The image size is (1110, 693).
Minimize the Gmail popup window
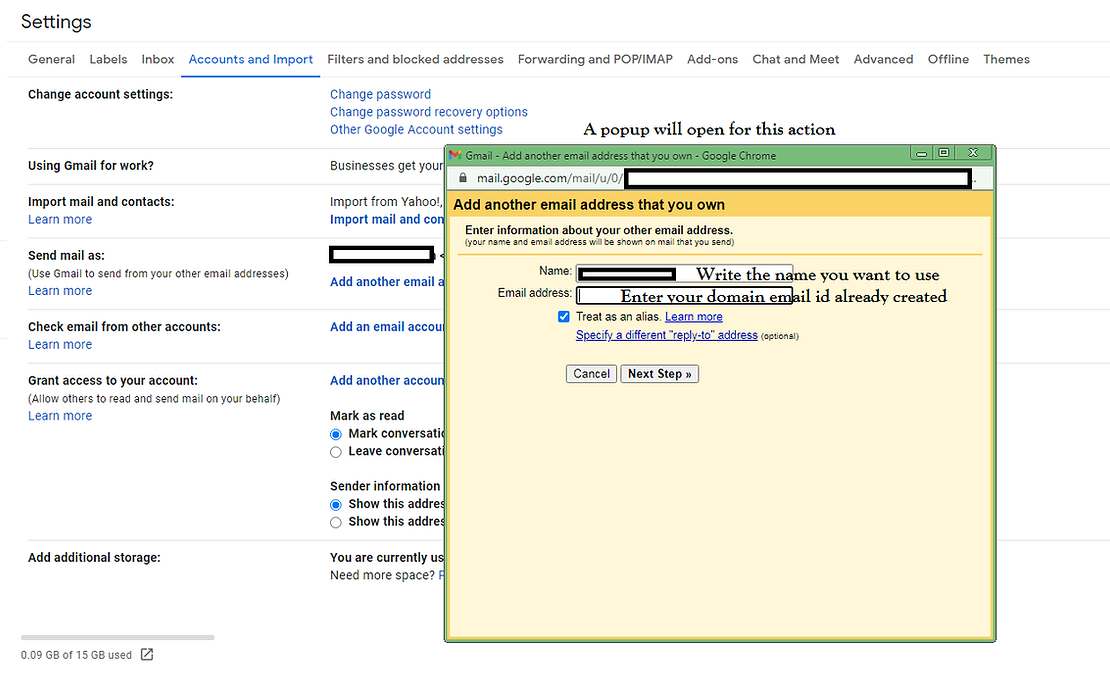tap(920, 153)
